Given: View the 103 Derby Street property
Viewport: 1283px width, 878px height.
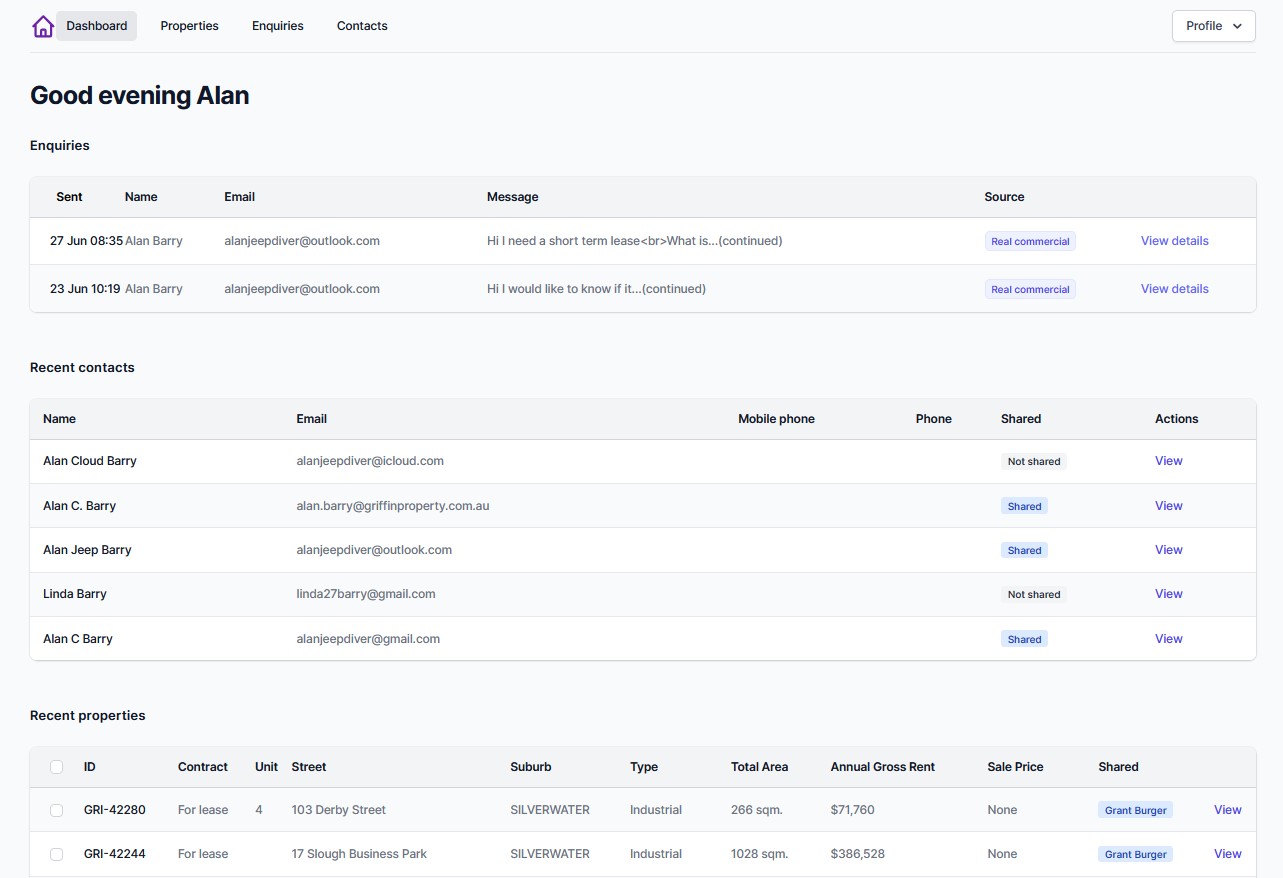Looking at the screenshot, I should click(1227, 810).
